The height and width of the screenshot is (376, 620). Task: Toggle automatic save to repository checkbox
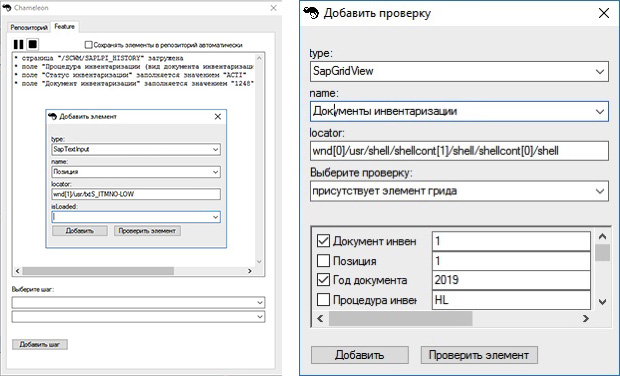pyautogui.click(x=89, y=45)
